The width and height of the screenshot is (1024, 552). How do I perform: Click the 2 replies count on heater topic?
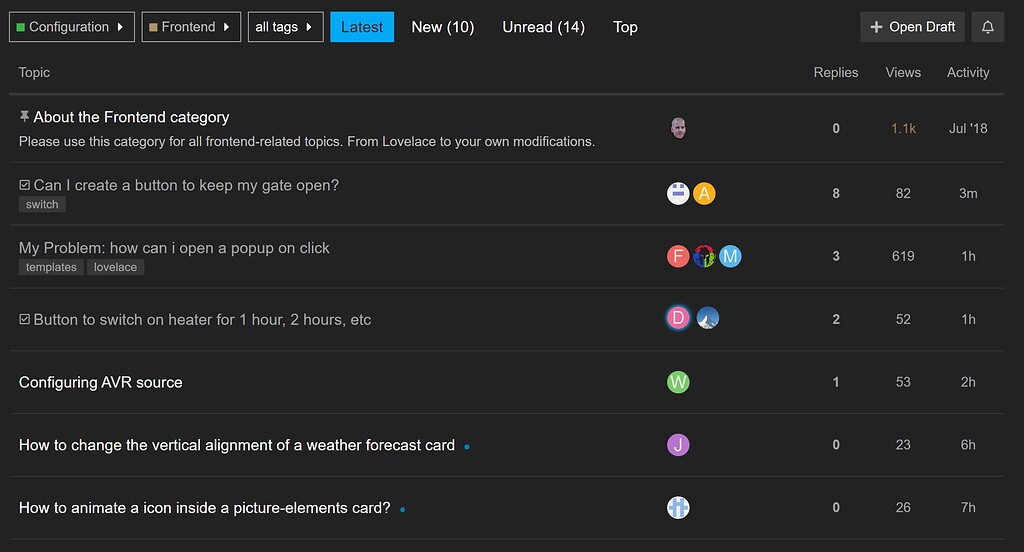coord(836,319)
